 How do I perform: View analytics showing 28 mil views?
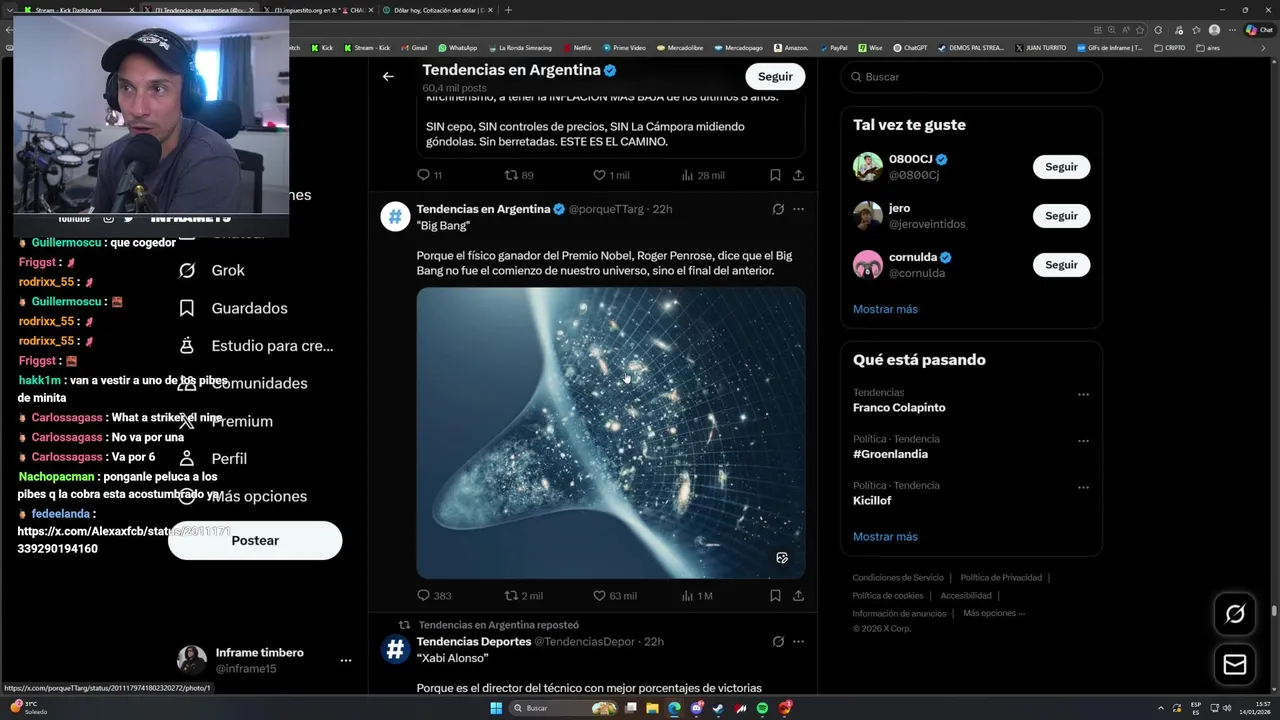click(702, 175)
